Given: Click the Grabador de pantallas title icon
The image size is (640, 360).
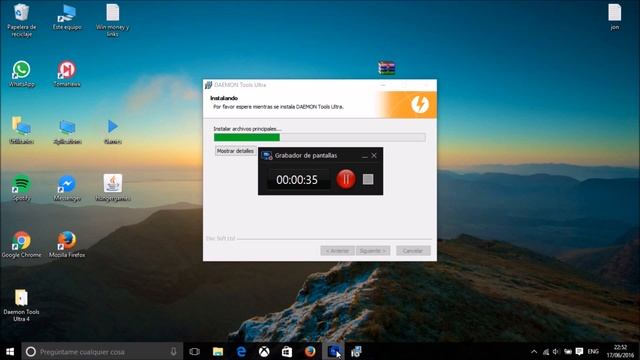Looking at the screenshot, I should 267,156.
